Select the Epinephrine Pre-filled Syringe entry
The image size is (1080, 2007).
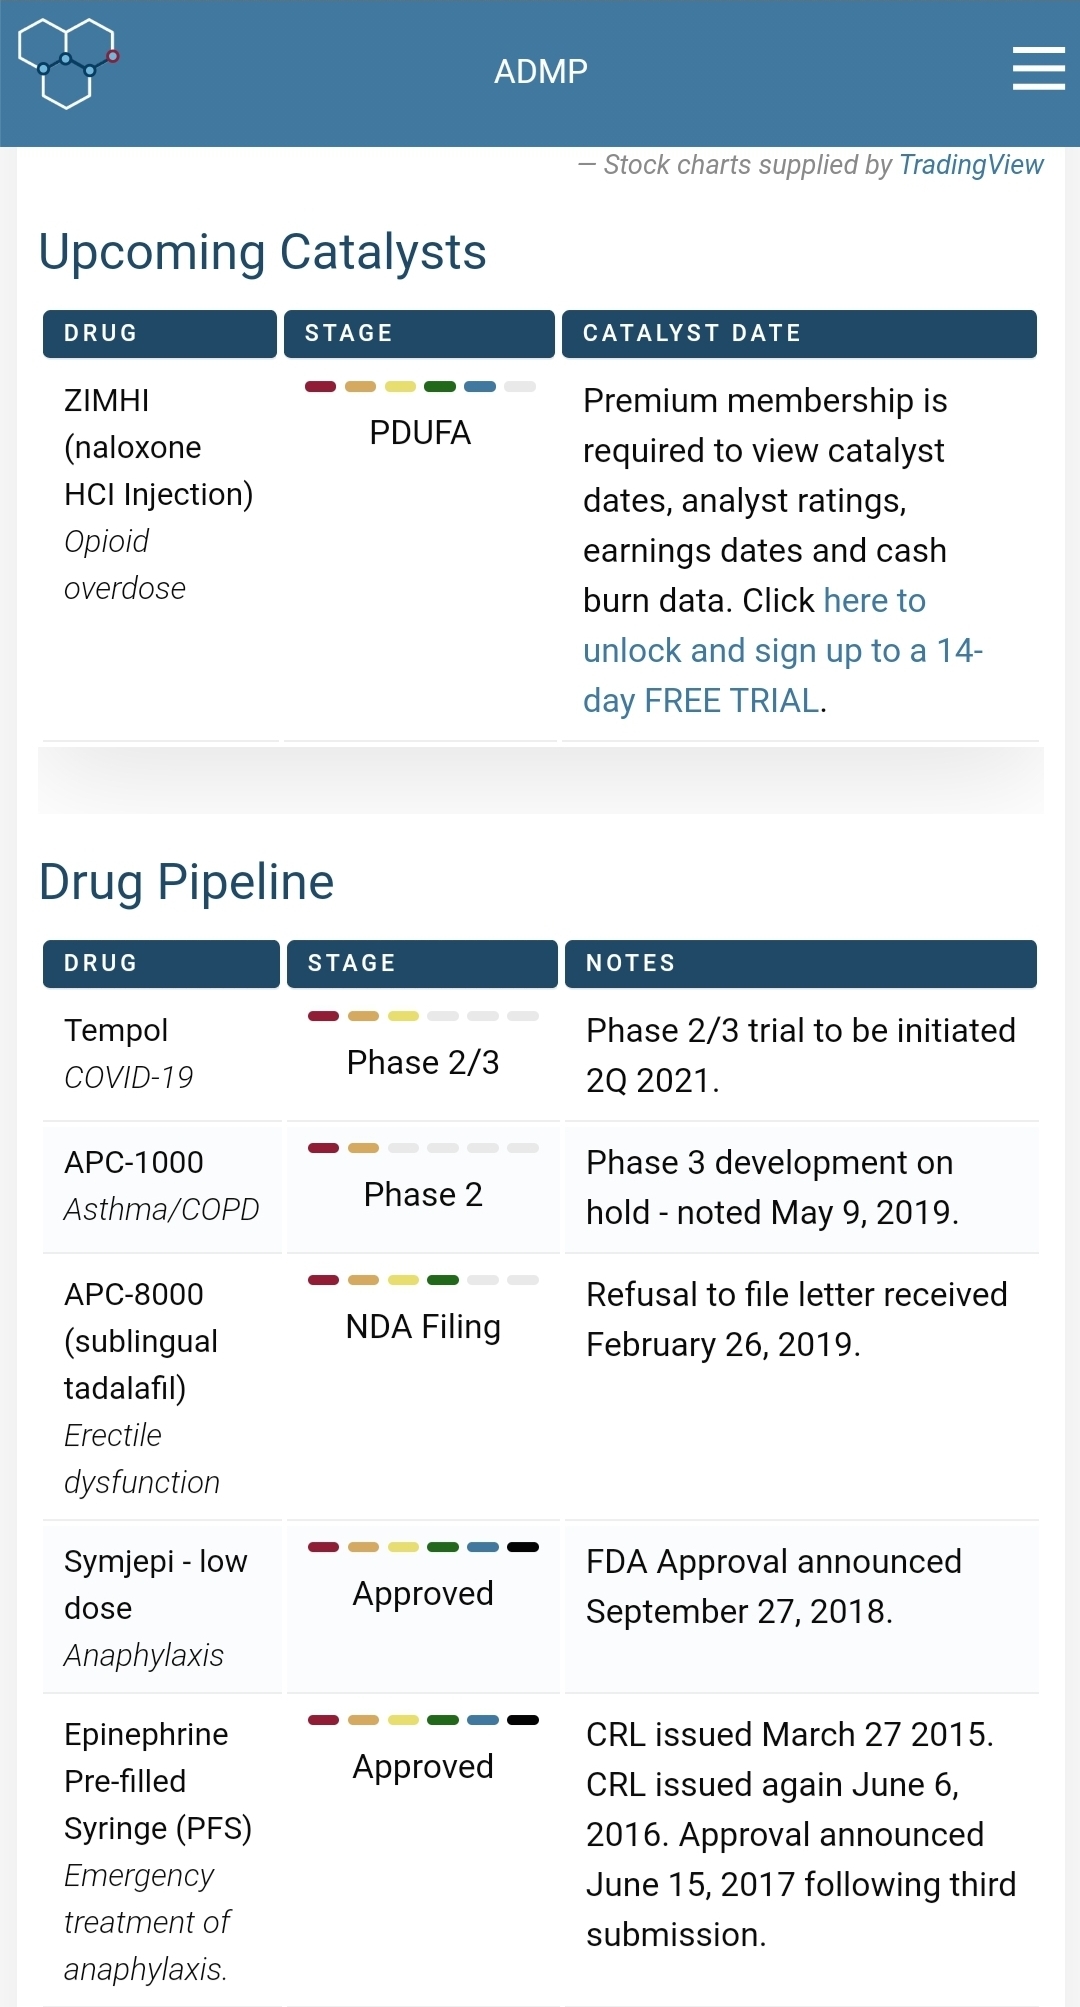tap(157, 1781)
